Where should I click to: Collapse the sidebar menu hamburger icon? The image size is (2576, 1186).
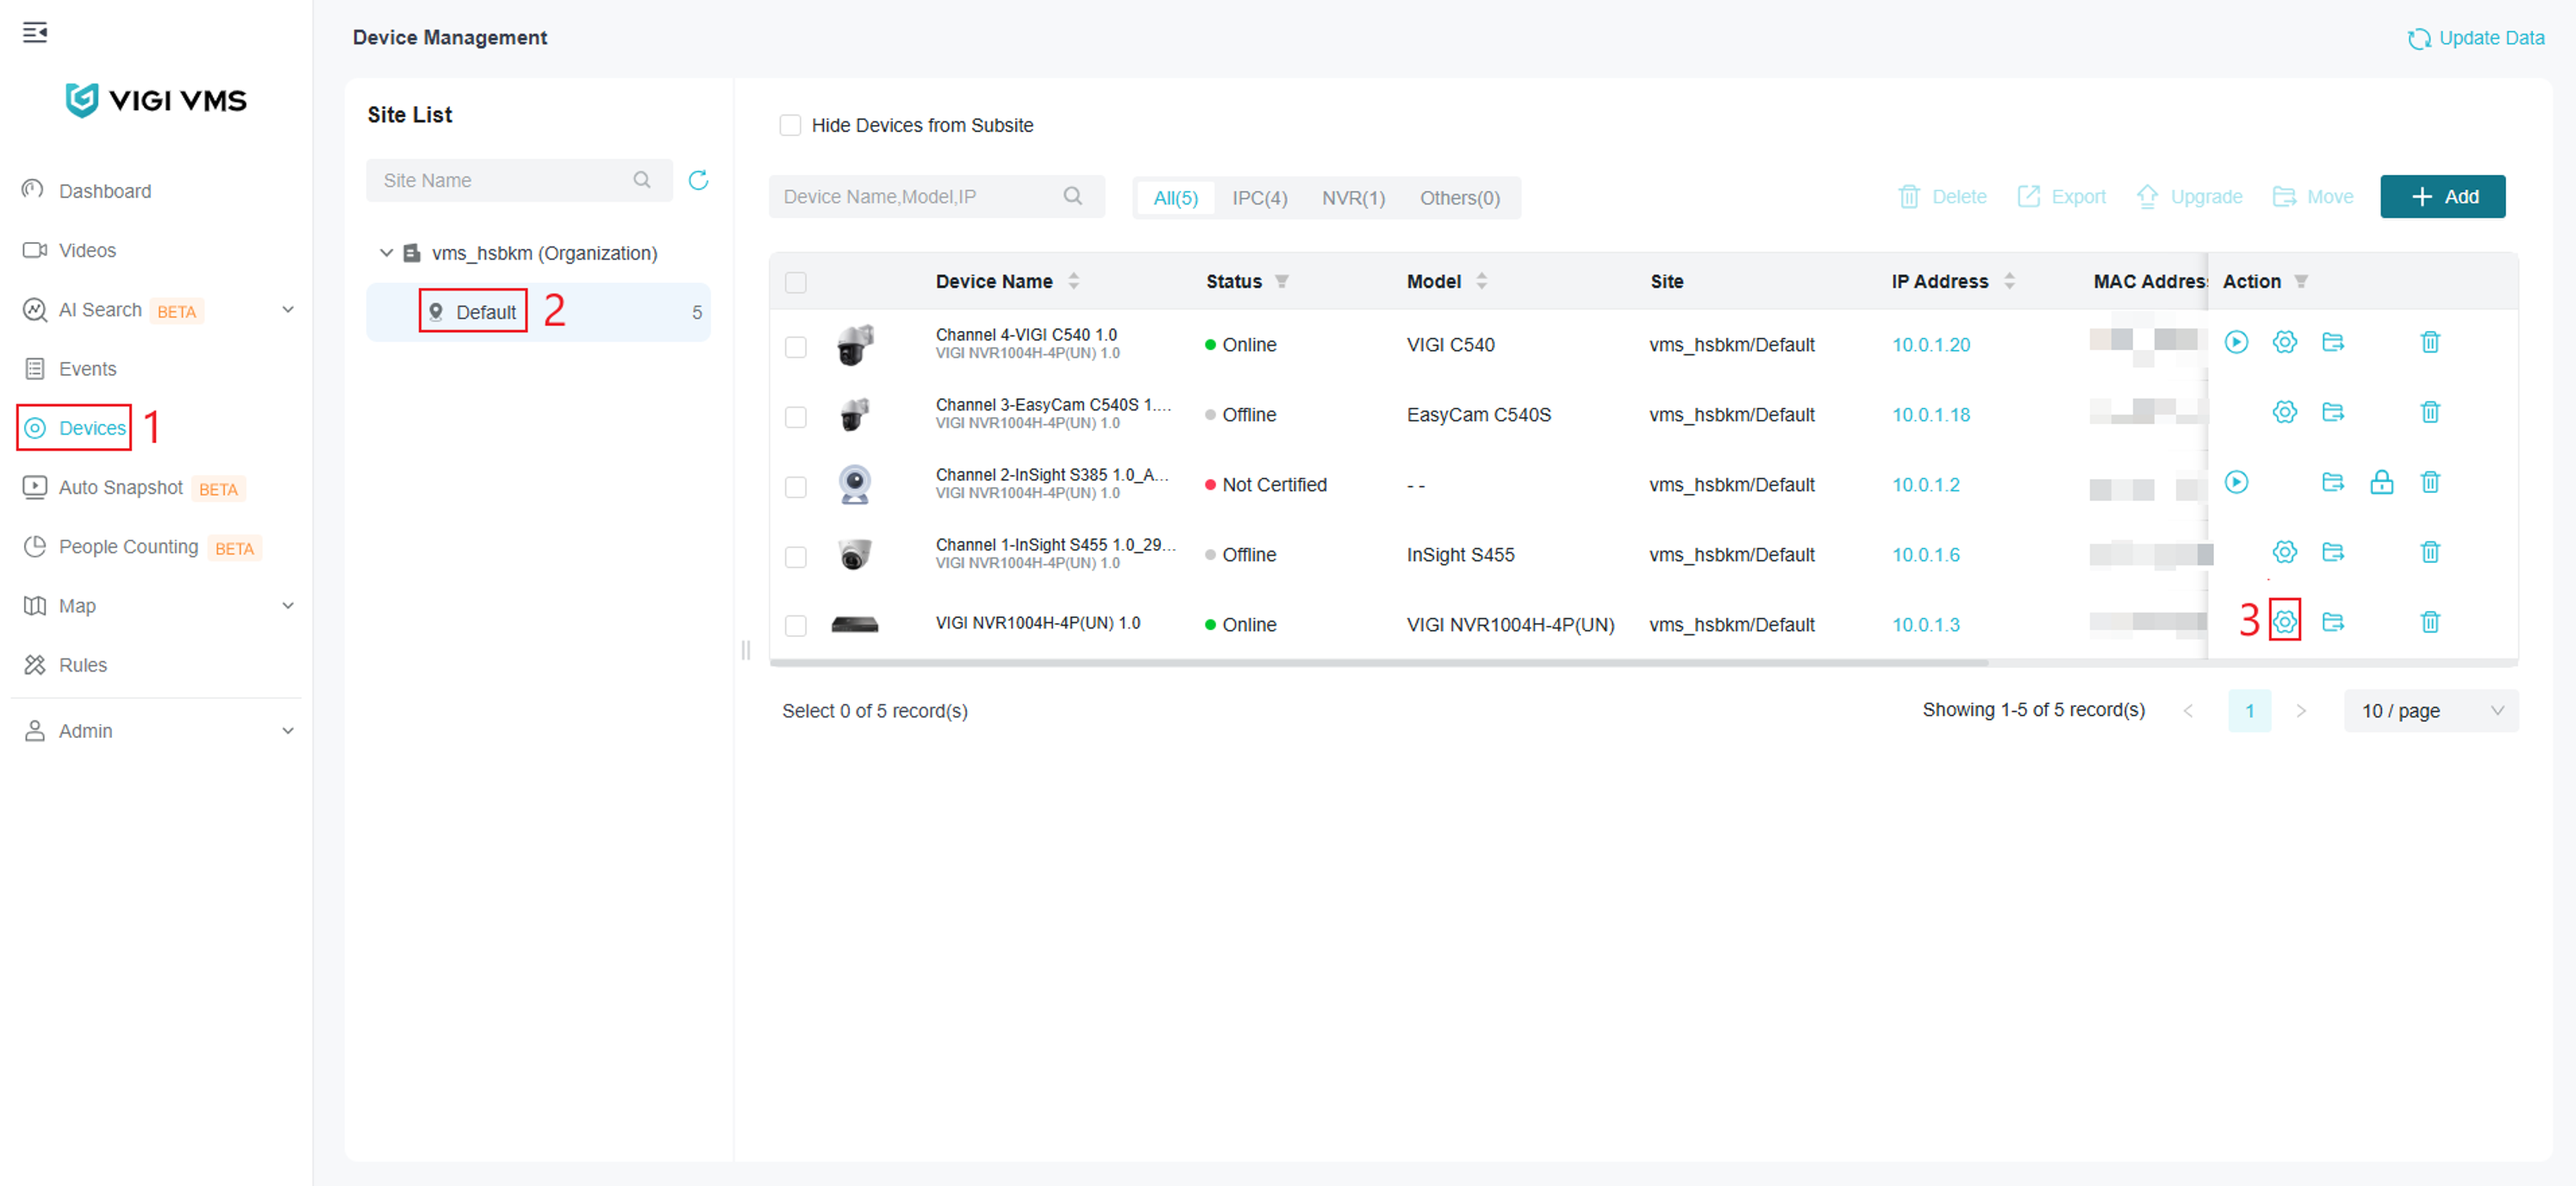[35, 33]
